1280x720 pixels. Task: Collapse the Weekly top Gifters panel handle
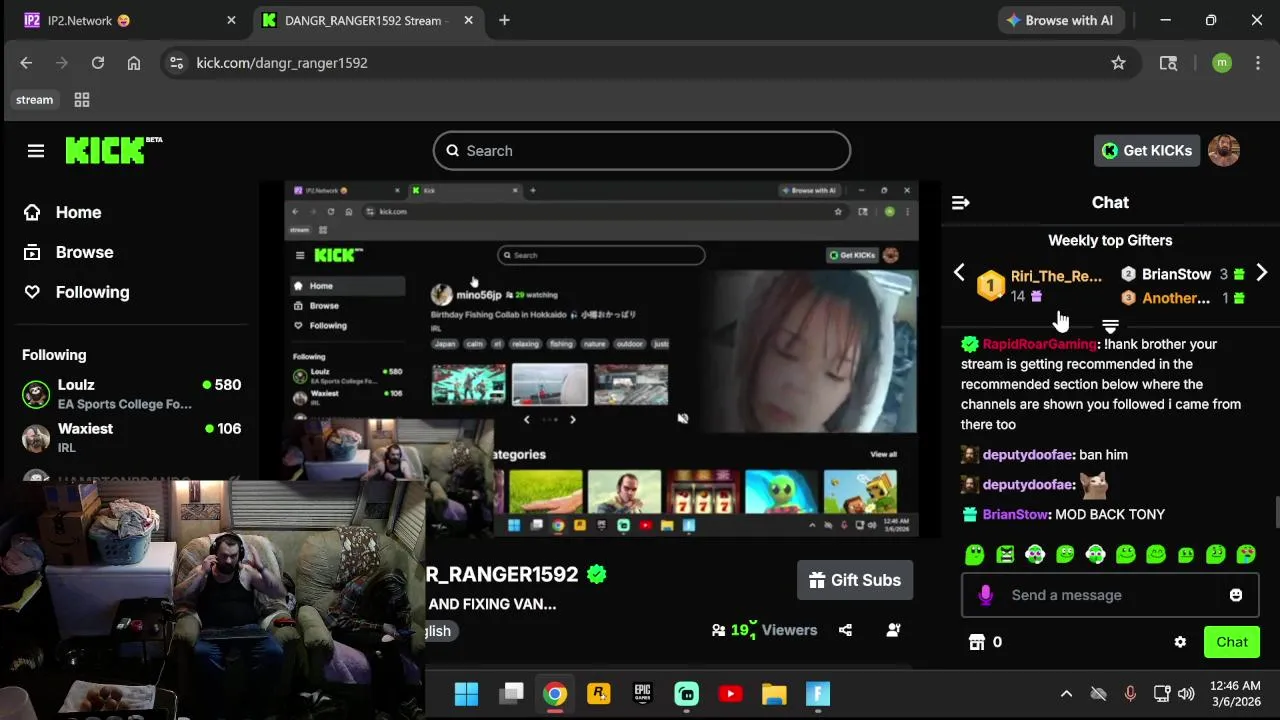click(x=1110, y=327)
